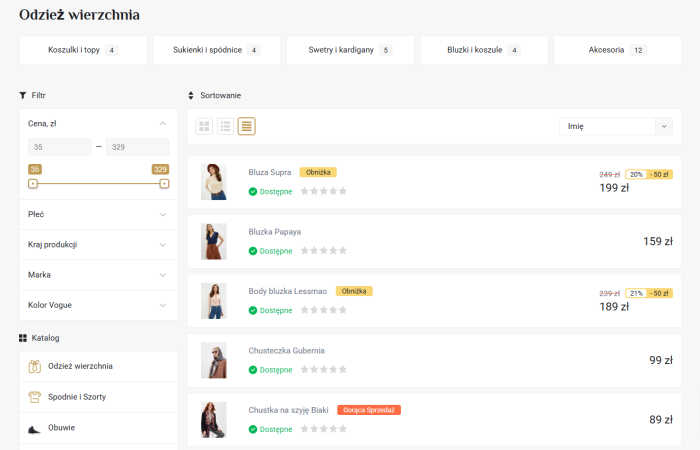The height and width of the screenshot is (450, 700).
Task: Click the minimum price field showing 35
Action: pyautogui.click(x=59, y=147)
